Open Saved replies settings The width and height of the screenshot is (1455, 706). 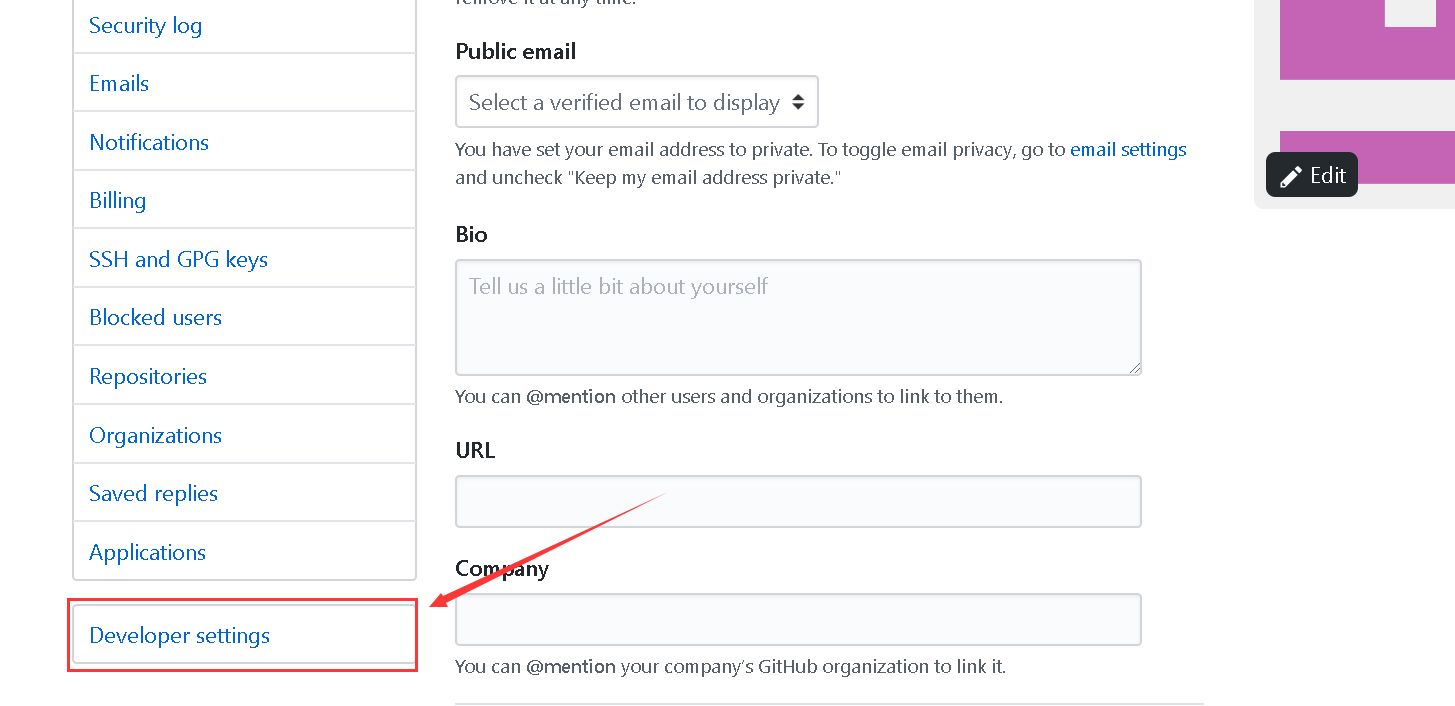click(x=244, y=493)
